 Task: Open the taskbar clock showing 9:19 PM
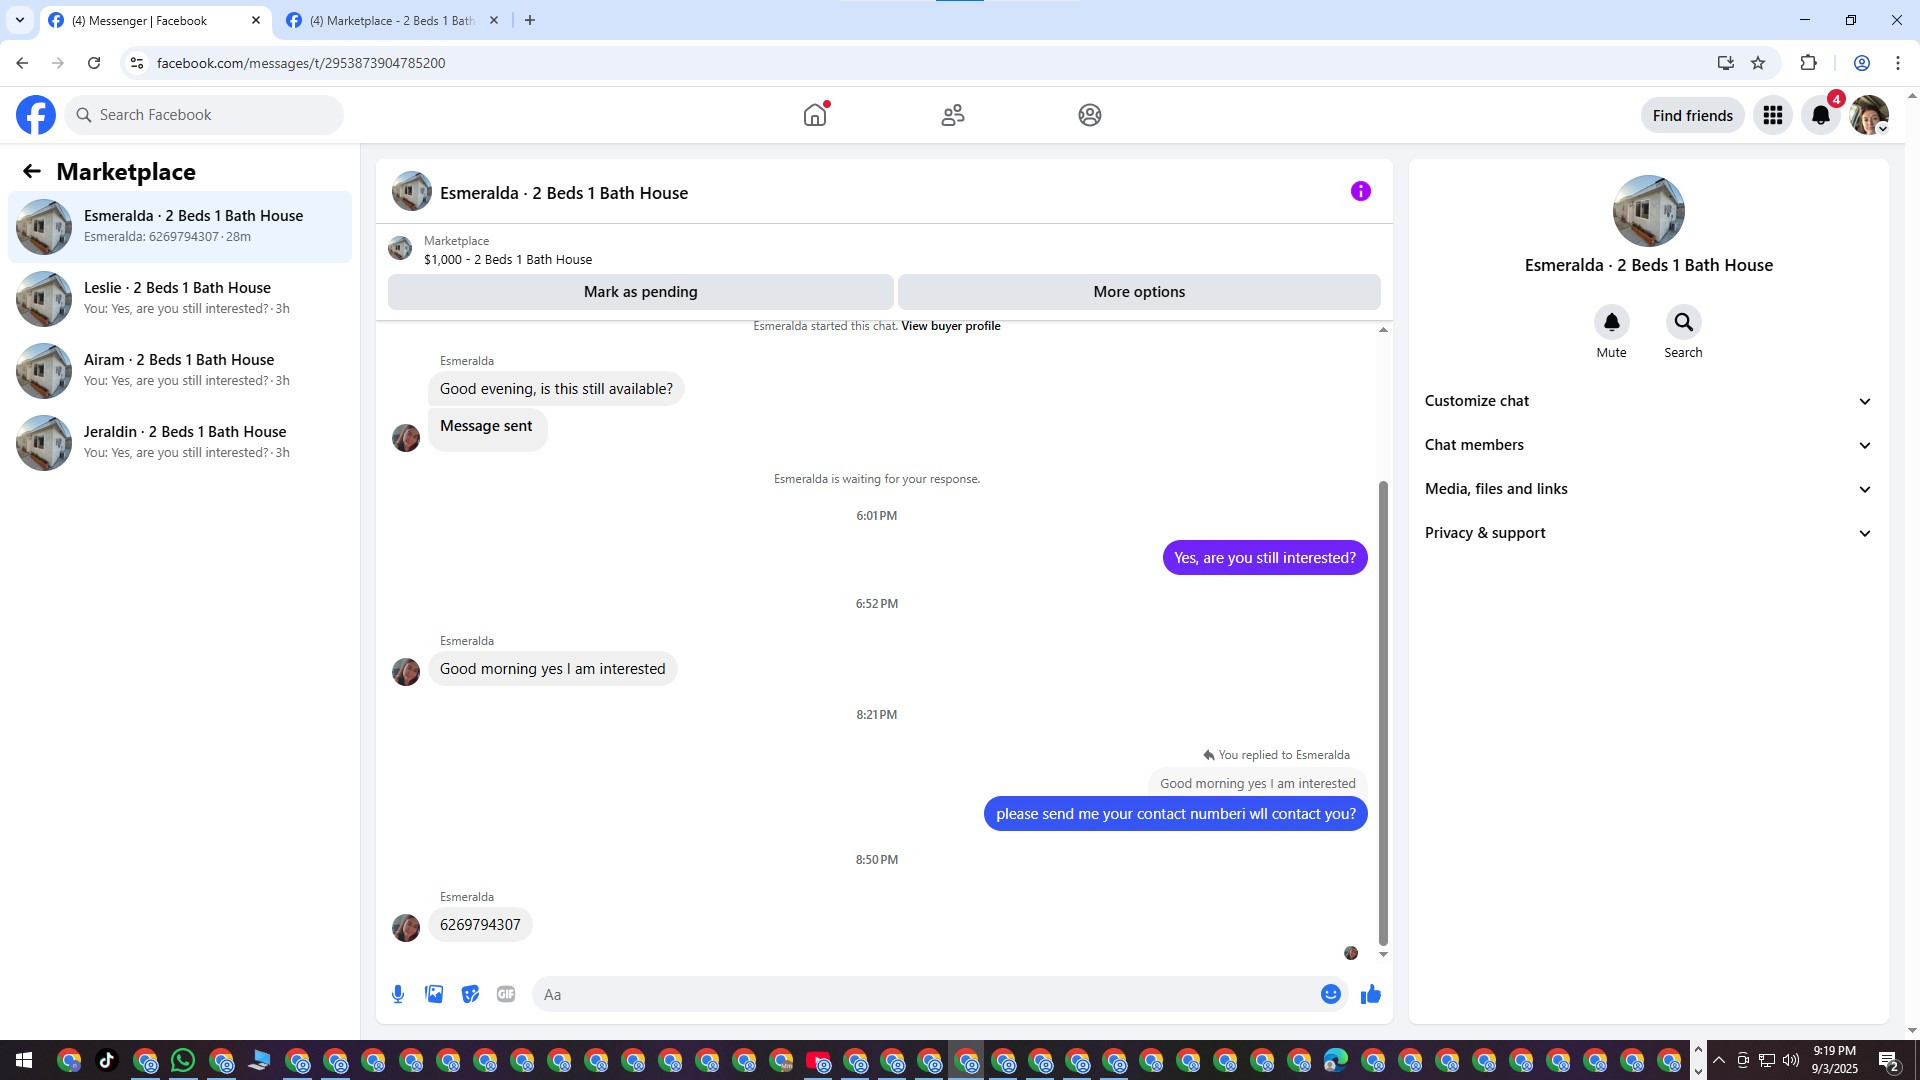tap(1835, 1060)
